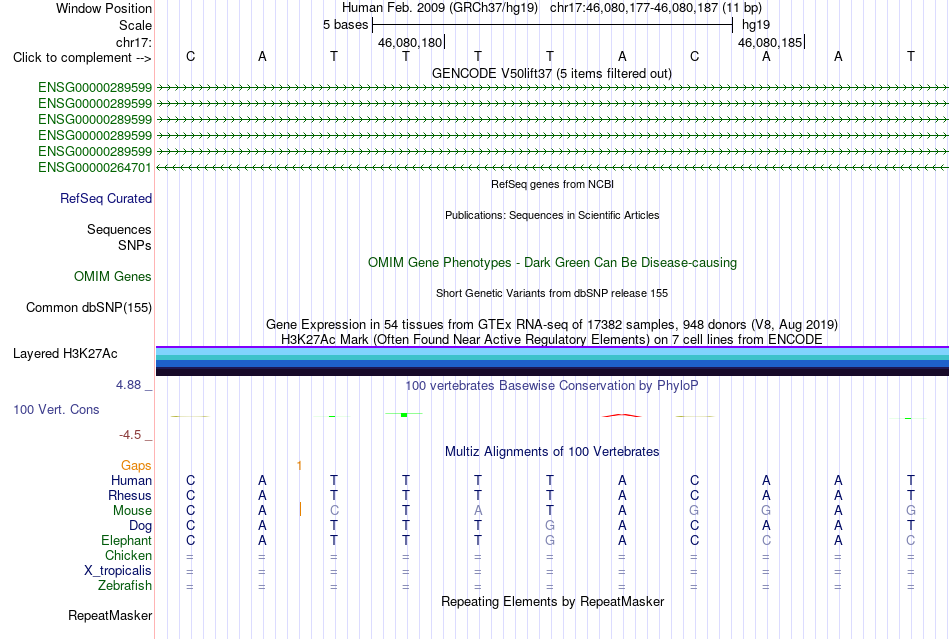Click the orange insertion bar in Mouse row

point(301,509)
